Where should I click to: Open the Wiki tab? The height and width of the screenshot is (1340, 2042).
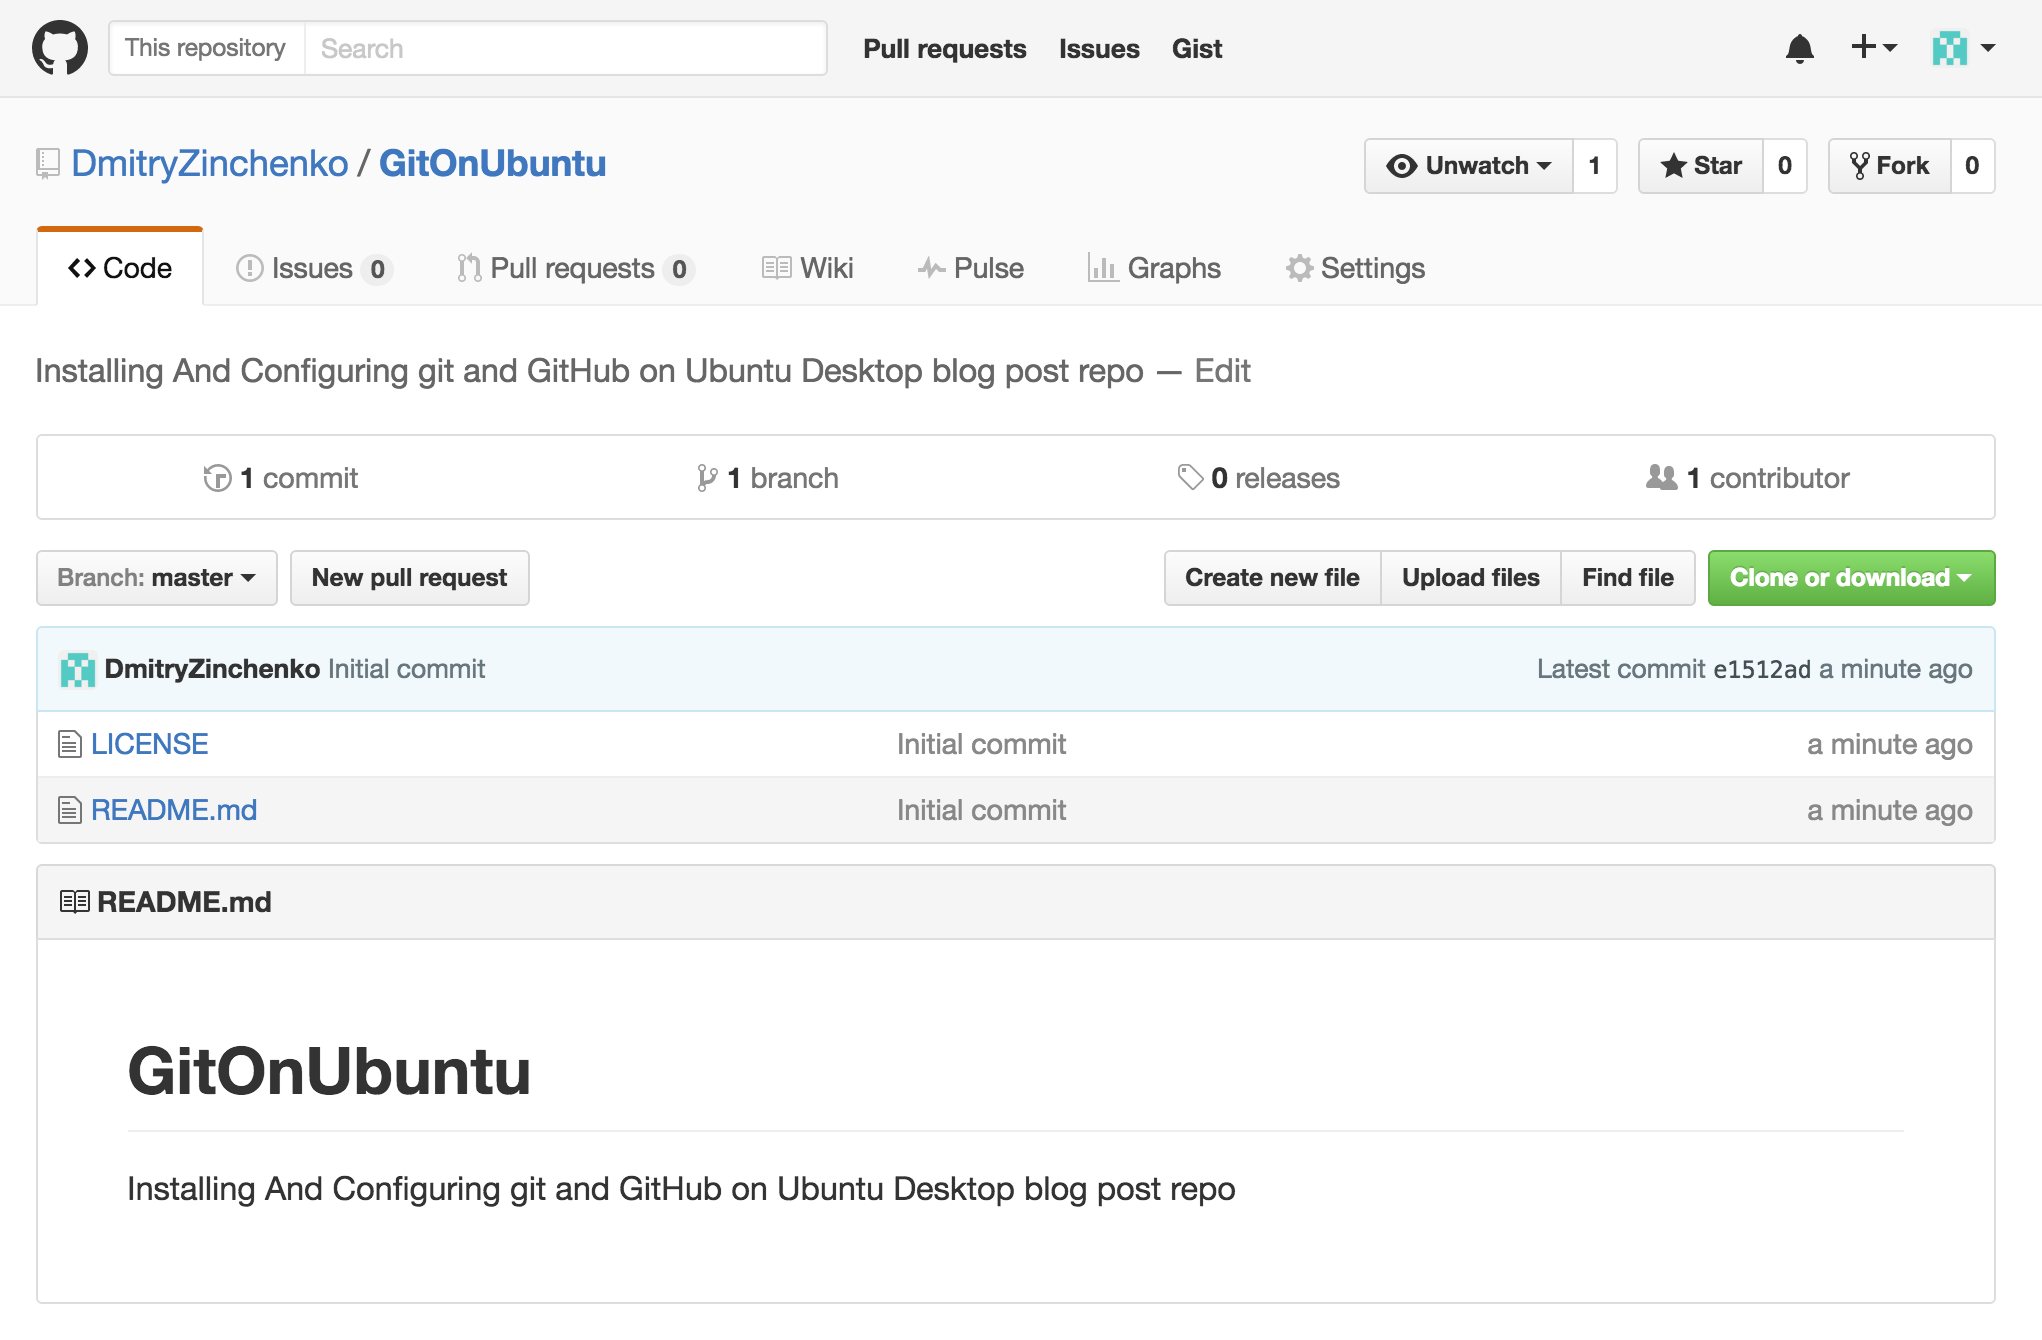(807, 268)
